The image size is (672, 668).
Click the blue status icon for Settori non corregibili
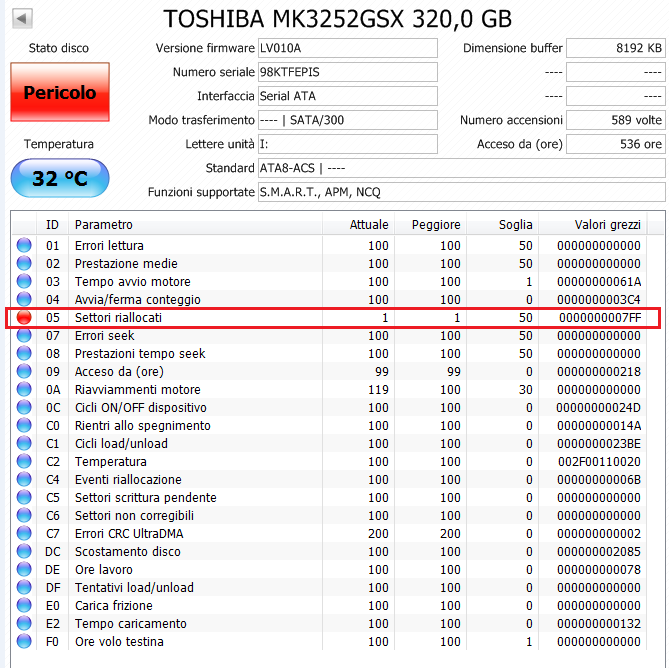[24, 515]
